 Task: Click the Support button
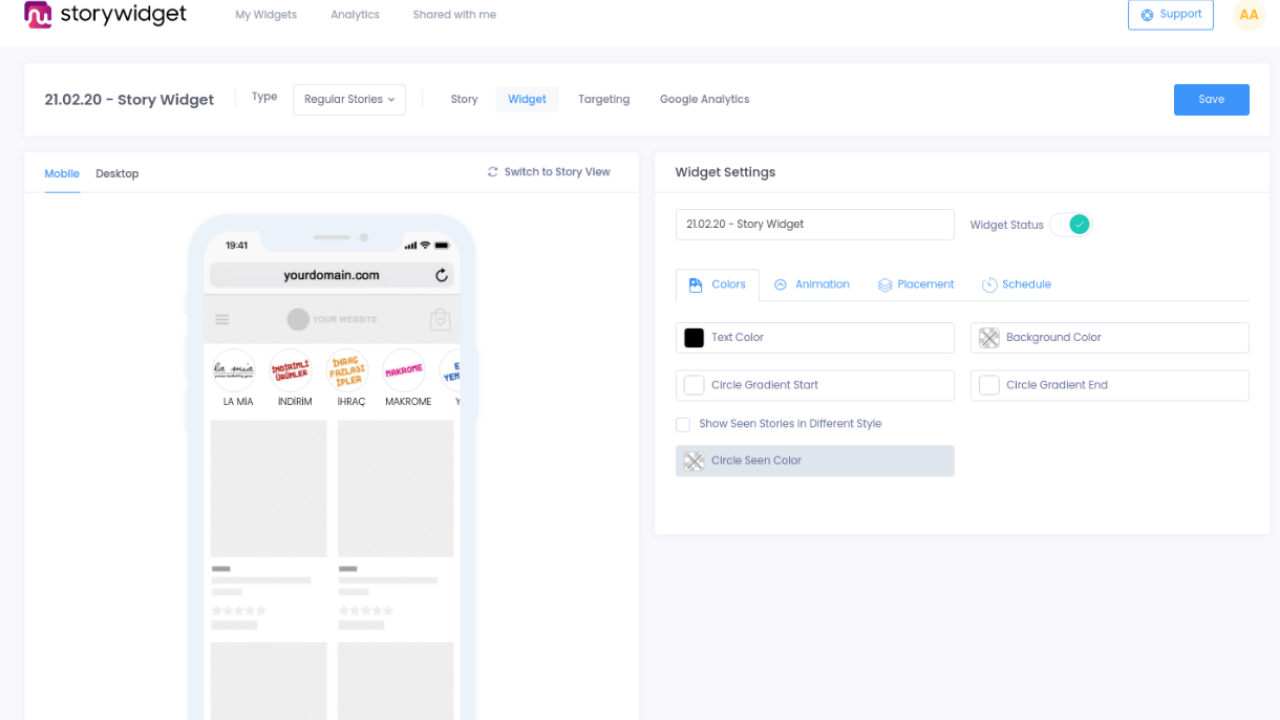coord(1170,15)
